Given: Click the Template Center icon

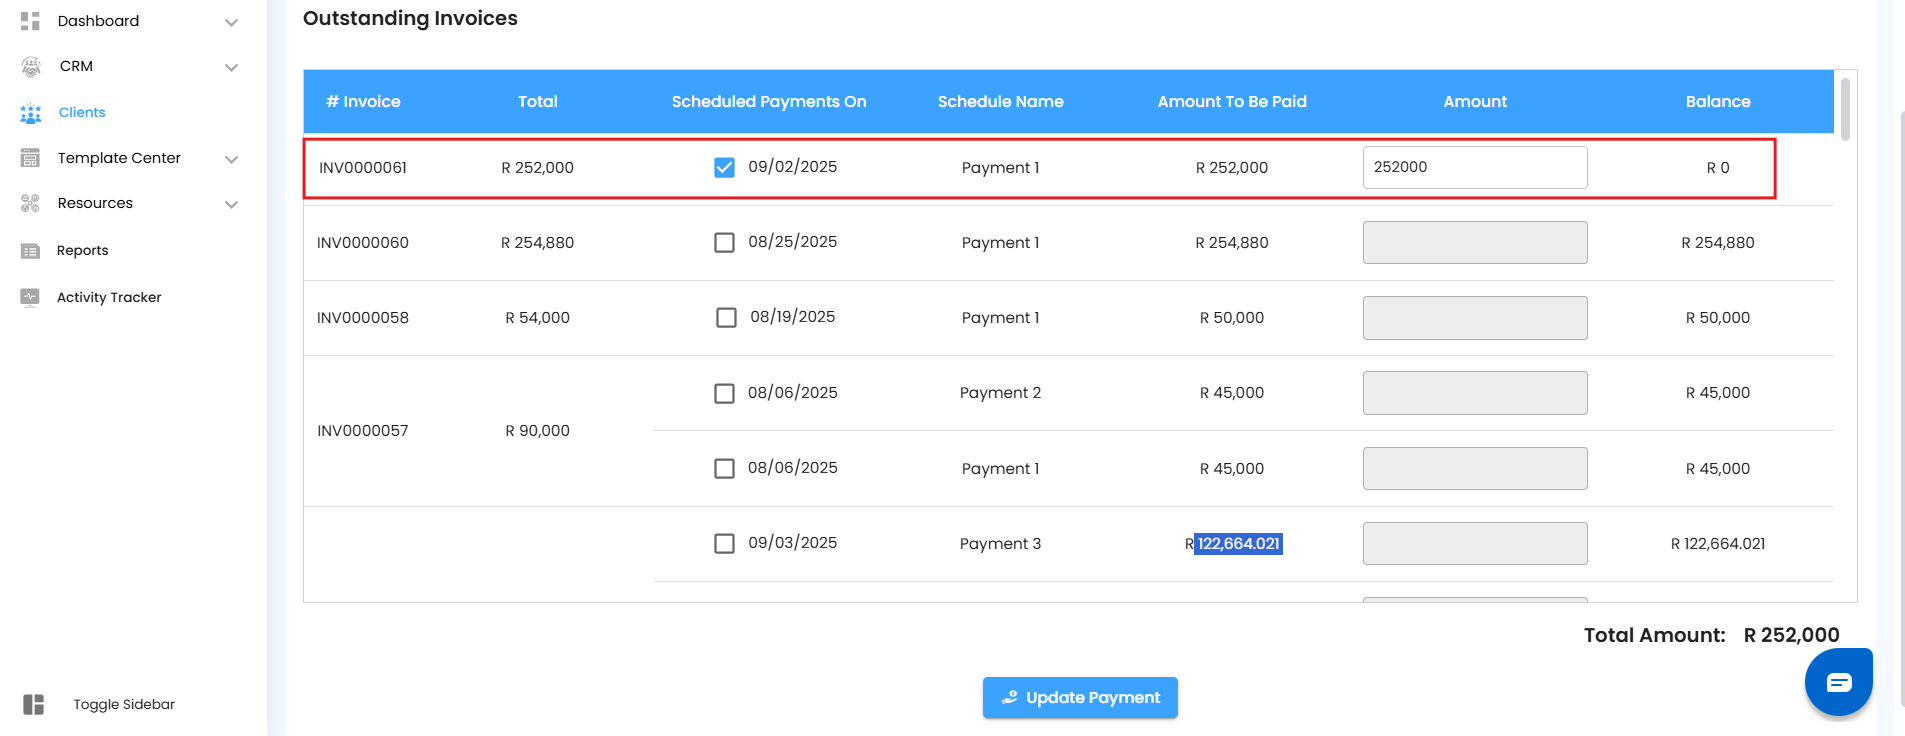Looking at the screenshot, I should [31, 158].
